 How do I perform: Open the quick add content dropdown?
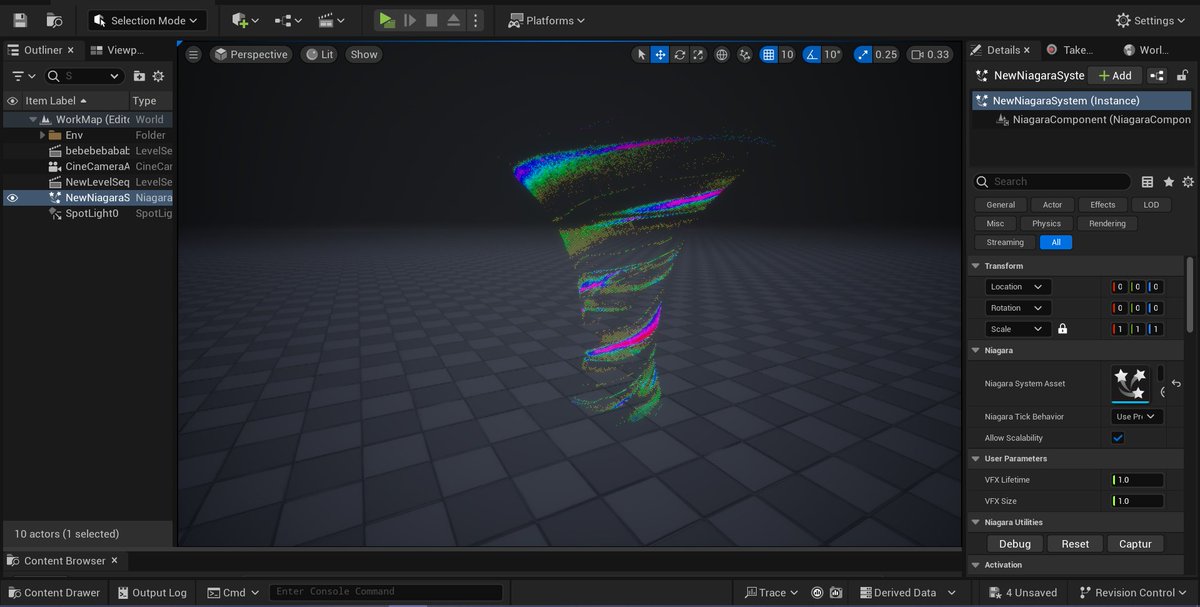[245, 20]
